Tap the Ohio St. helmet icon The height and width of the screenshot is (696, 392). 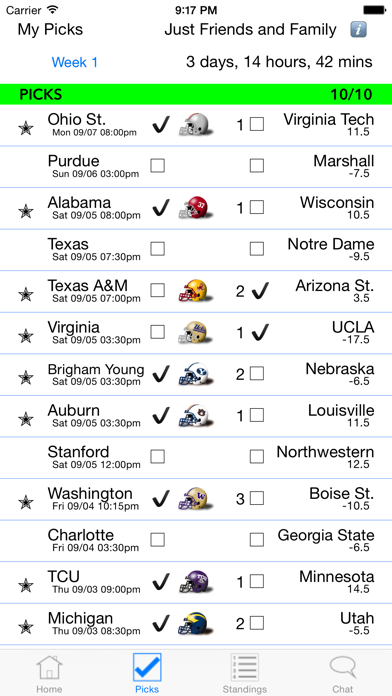coord(195,124)
